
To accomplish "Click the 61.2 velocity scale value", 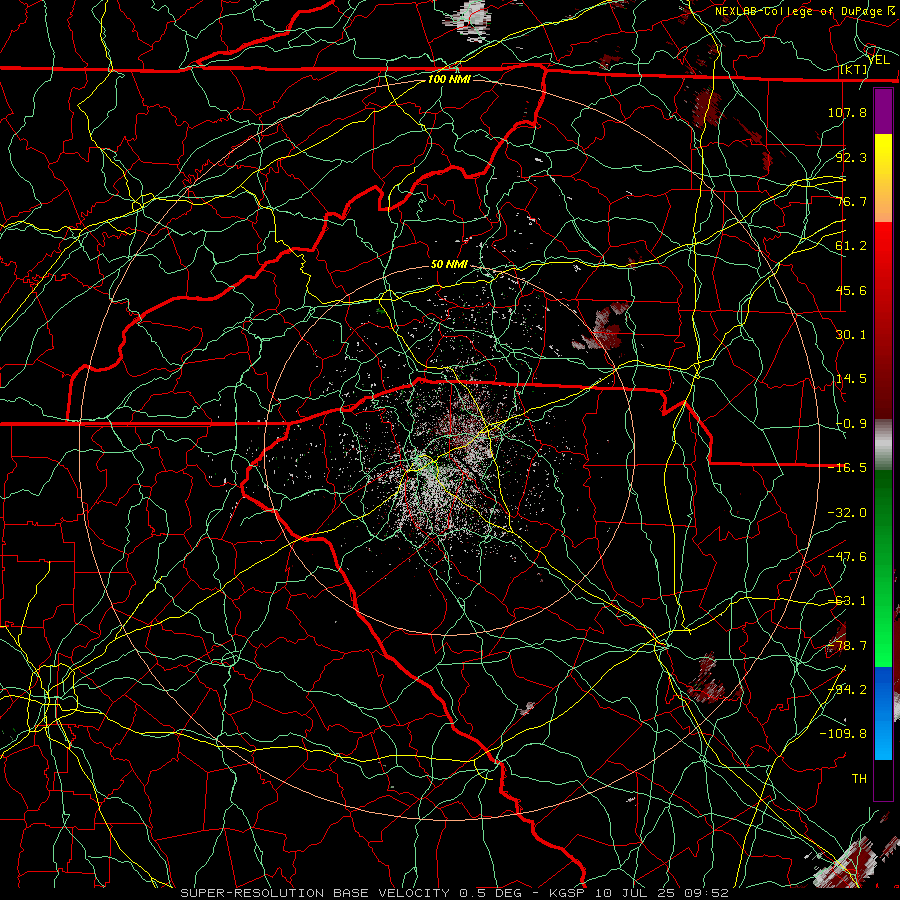I will 851,246.
